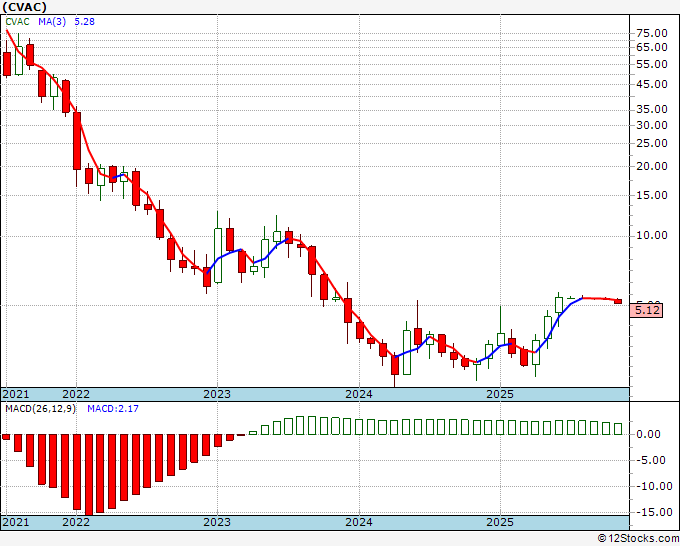Screen dimensions: 680x546
Task: Click the 2024 marker on price timeline
Action: 359,394
